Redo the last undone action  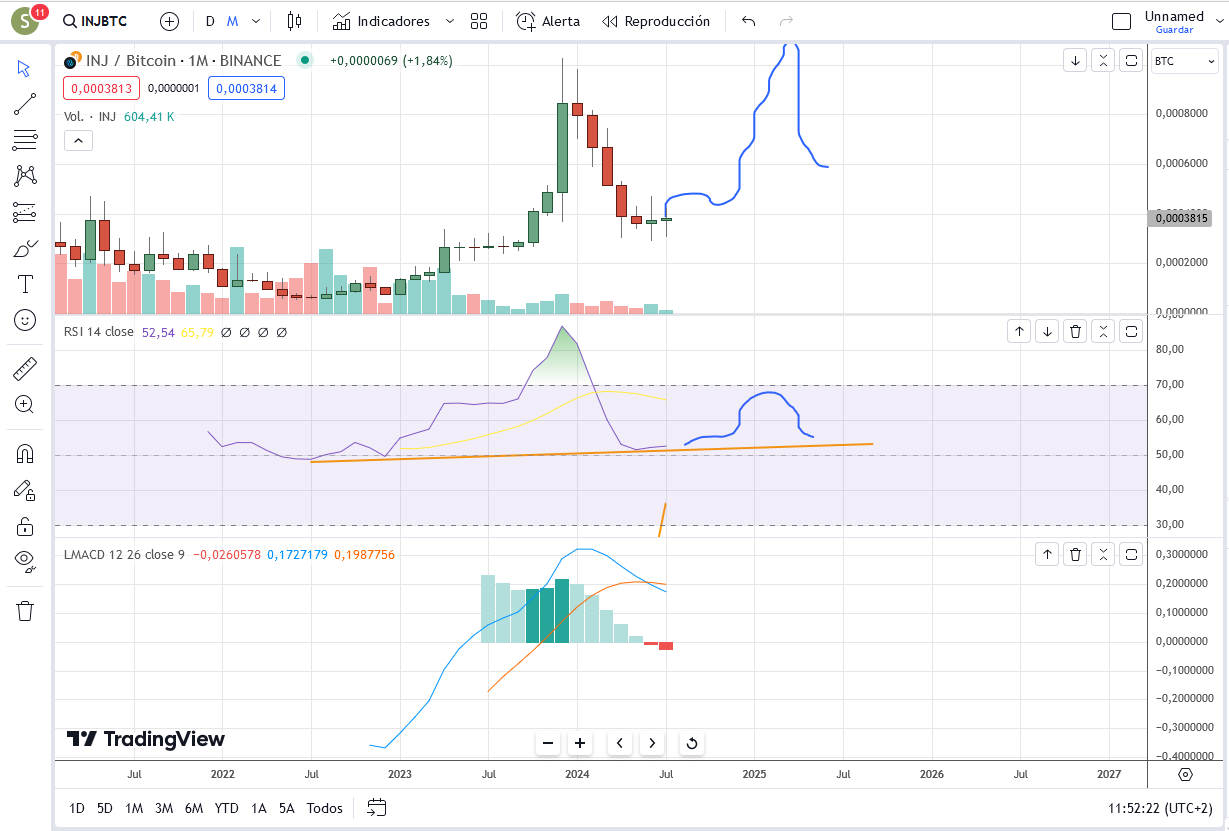coord(786,21)
